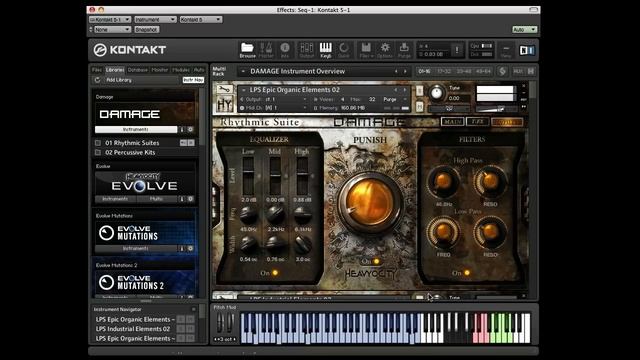The image size is (640, 360).
Task: Switch to minimized View mode
Action: coord(506,51)
